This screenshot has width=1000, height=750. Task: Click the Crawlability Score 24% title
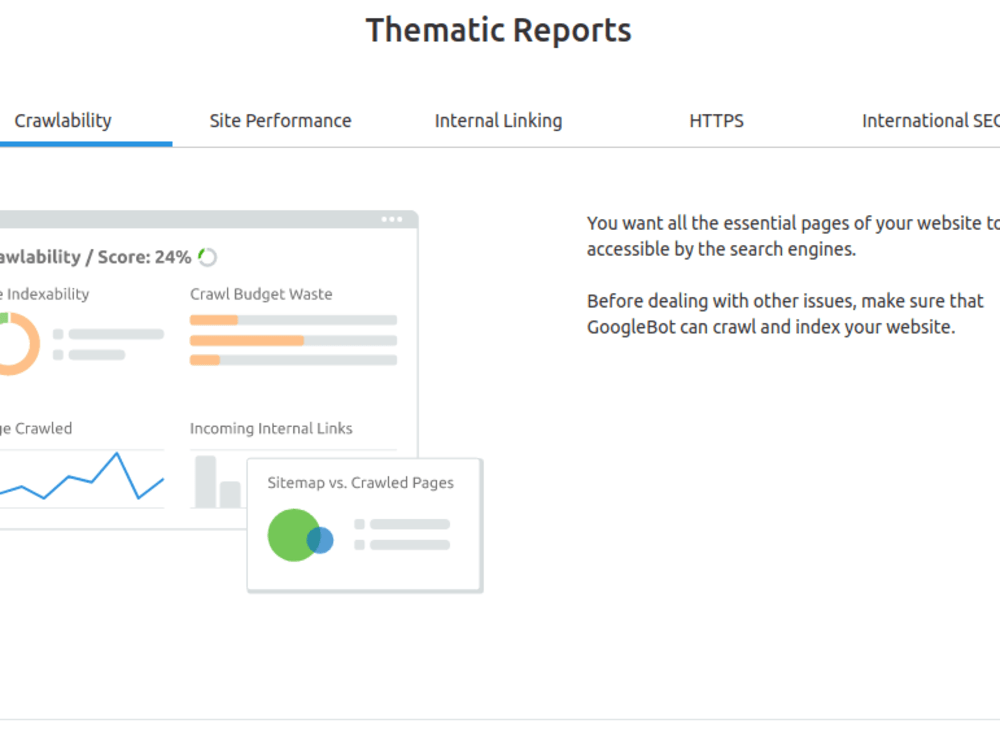[96, 257]
